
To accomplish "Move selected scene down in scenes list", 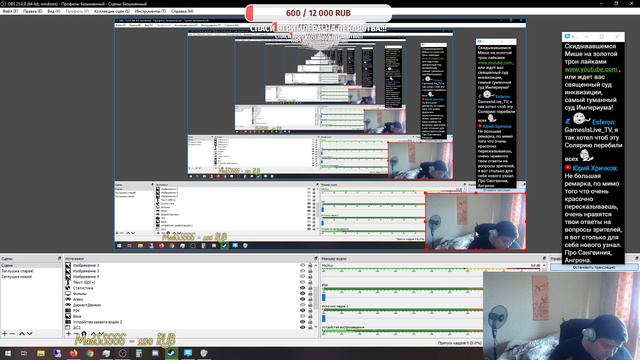I will pos(29,334).
